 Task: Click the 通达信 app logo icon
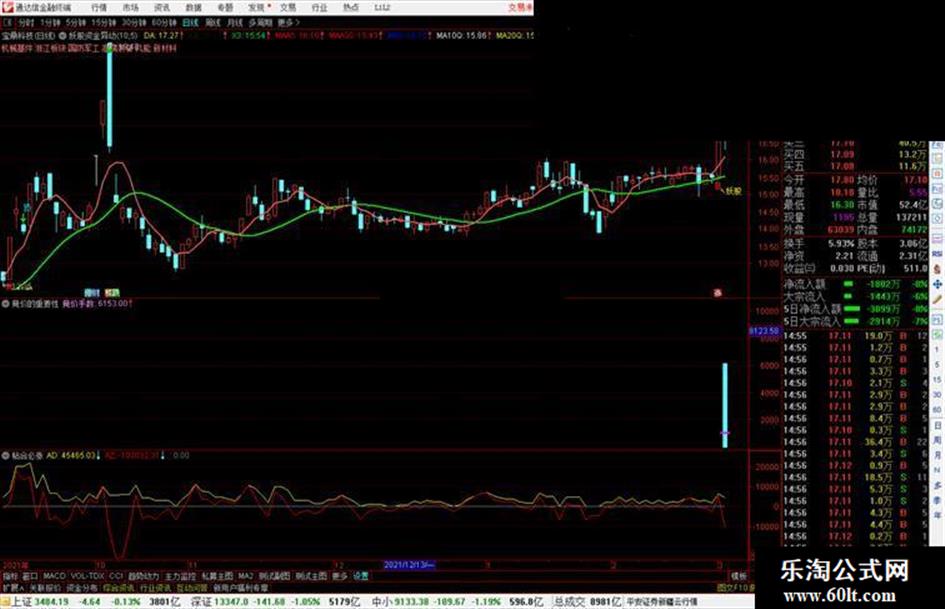point(7,7)
